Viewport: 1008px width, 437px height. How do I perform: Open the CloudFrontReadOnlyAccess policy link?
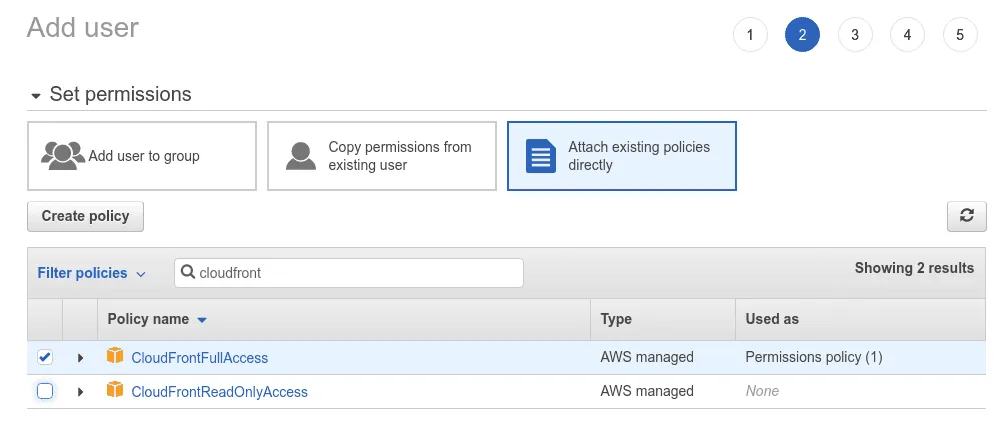[219, 391]
